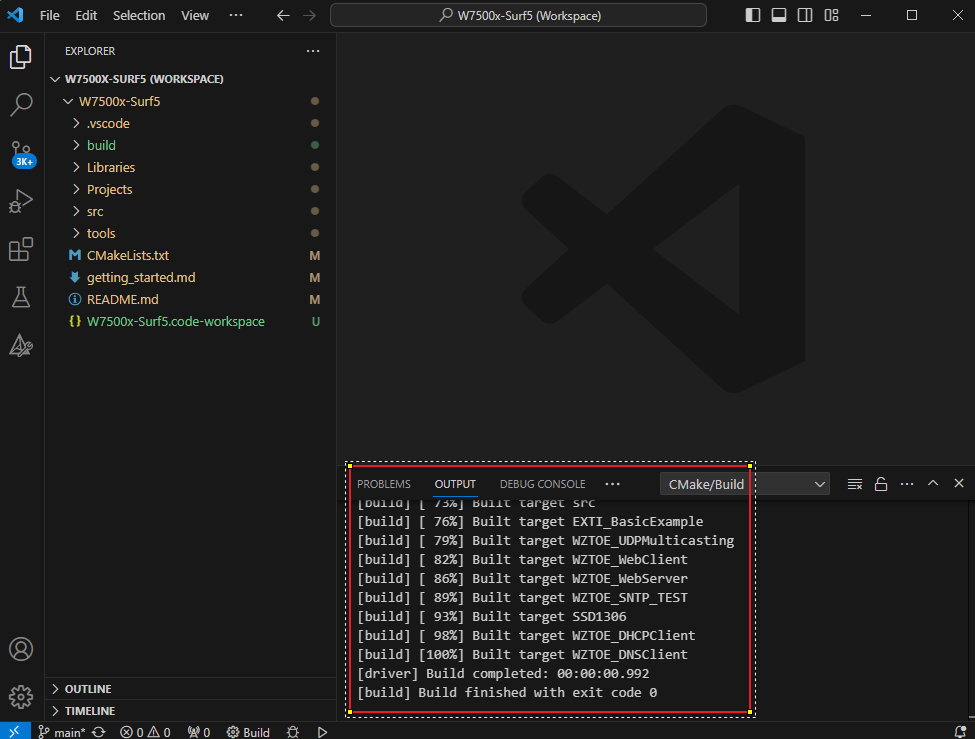
Task: Open the View menu
Action: pyautogui.click(x=195, y=16)
